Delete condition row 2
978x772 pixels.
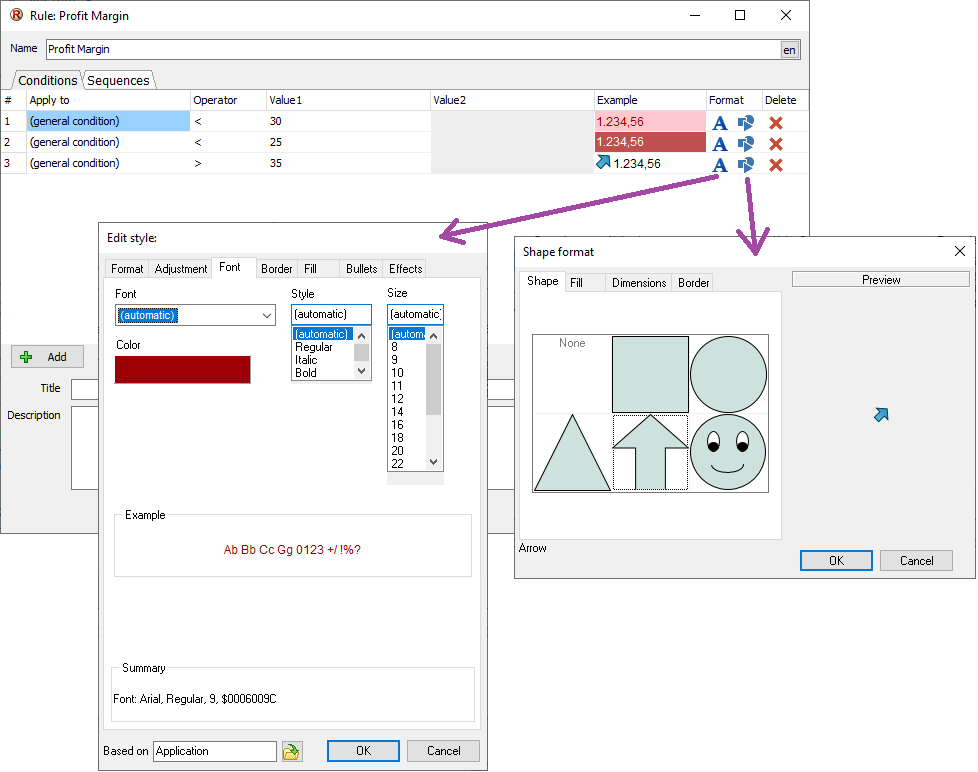776,144
